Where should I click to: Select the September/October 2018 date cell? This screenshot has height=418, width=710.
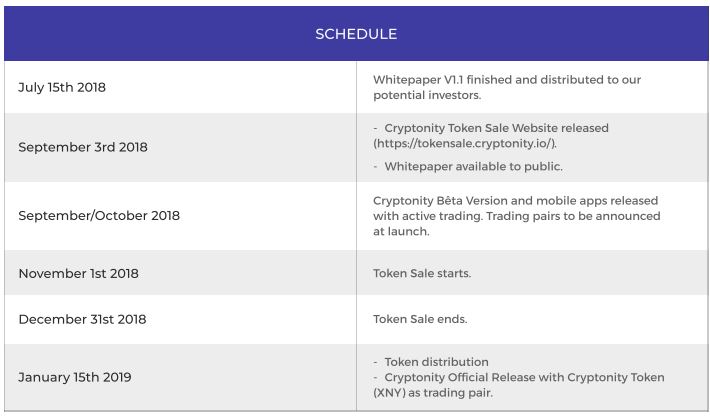point(99,216)
